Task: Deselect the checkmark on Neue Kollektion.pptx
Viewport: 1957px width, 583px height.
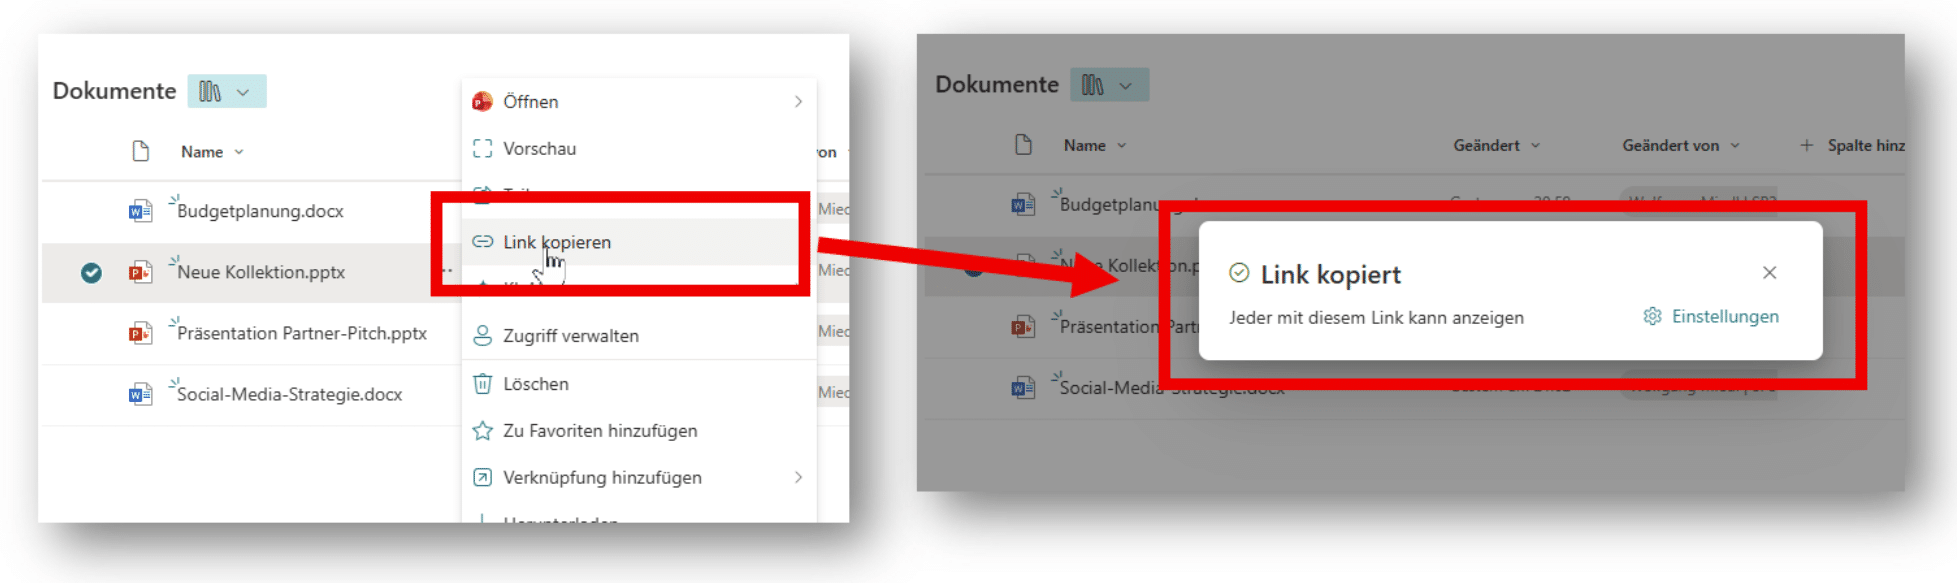Action: pyautogui.click(x=91, y=272)
